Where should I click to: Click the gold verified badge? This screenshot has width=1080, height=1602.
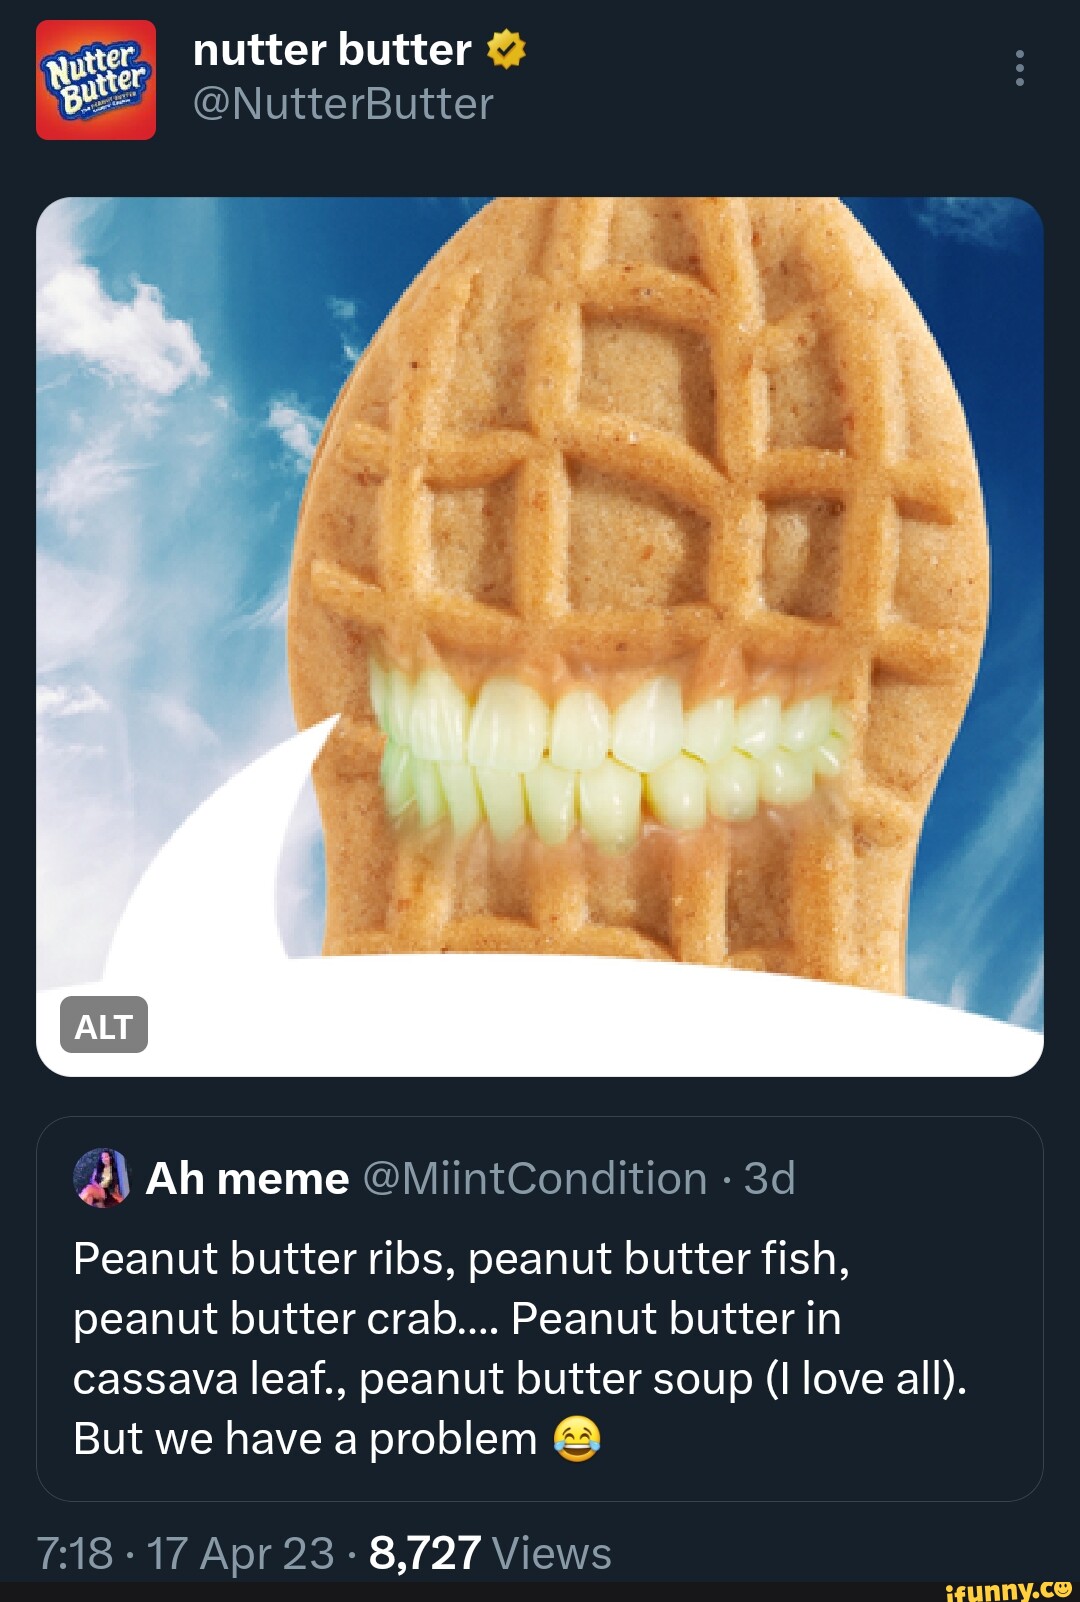[506, 50]
